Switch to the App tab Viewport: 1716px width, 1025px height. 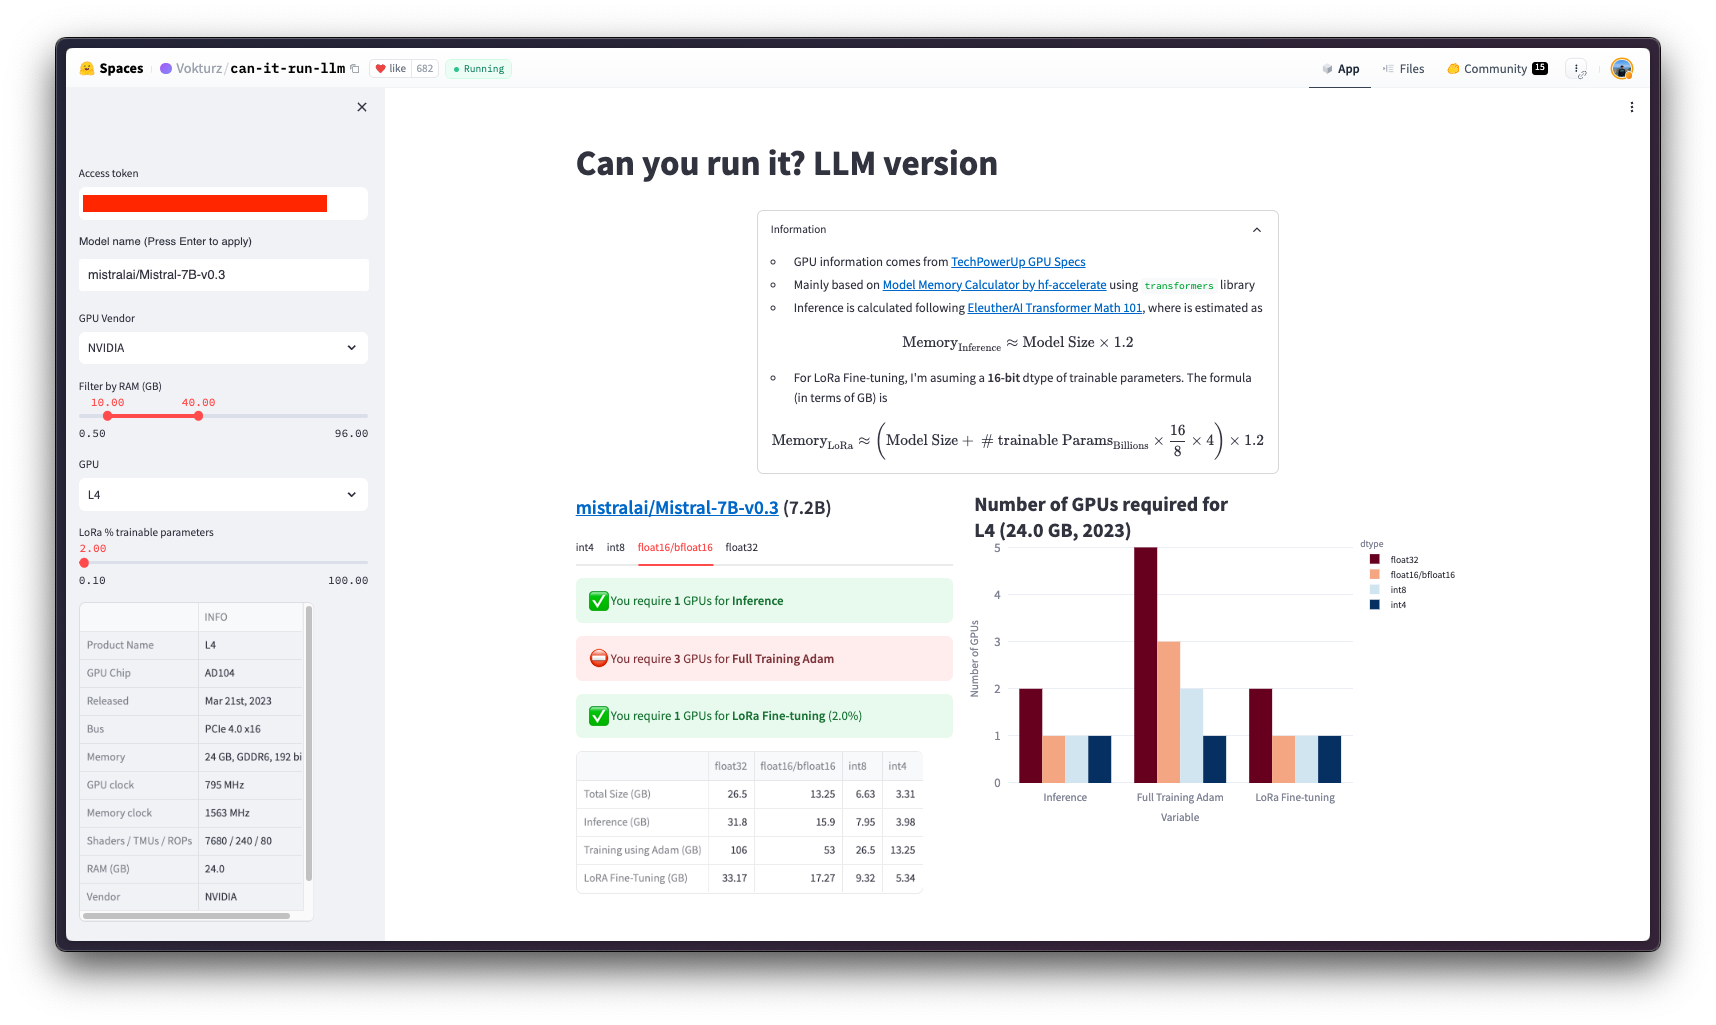(1340, 69)
